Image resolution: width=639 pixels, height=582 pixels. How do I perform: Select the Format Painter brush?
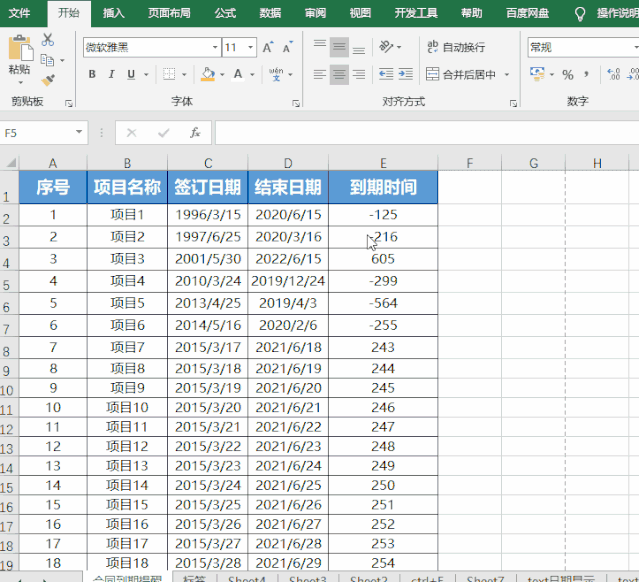[x=48, y=80]
